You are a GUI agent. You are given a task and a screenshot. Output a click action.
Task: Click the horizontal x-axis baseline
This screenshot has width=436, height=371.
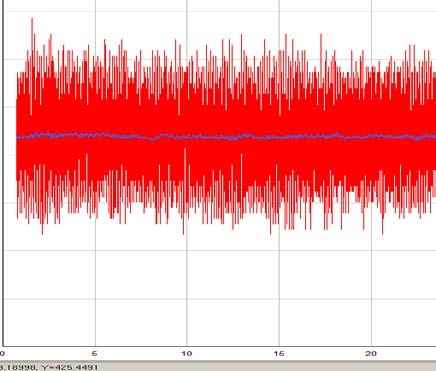point(219,346)
